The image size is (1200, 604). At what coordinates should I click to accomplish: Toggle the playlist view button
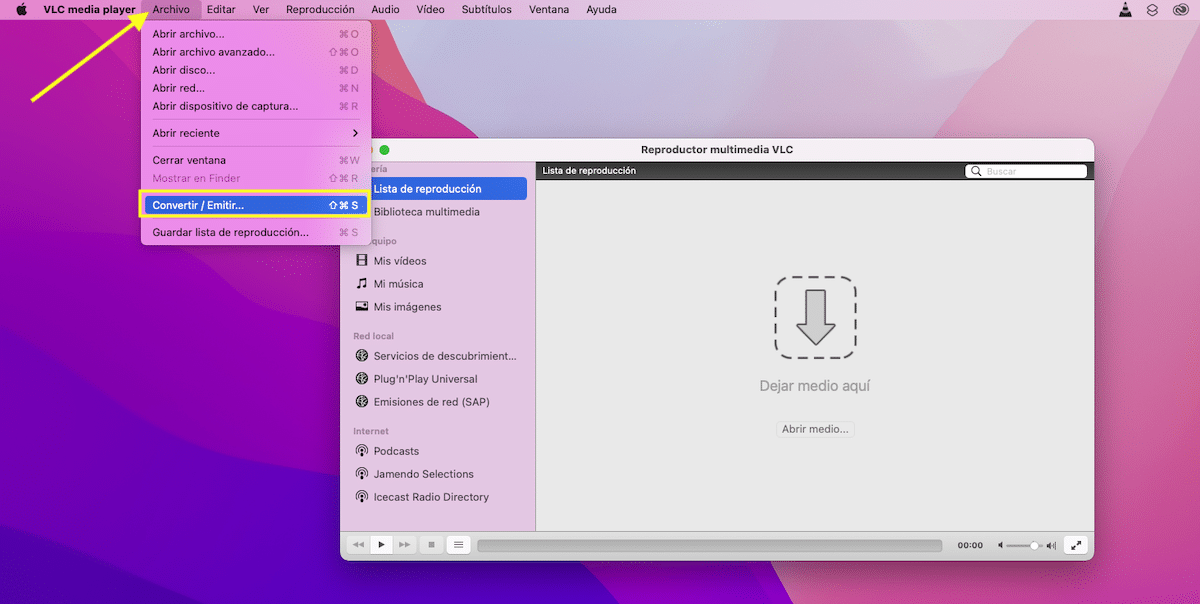click(x=458, y=545)
